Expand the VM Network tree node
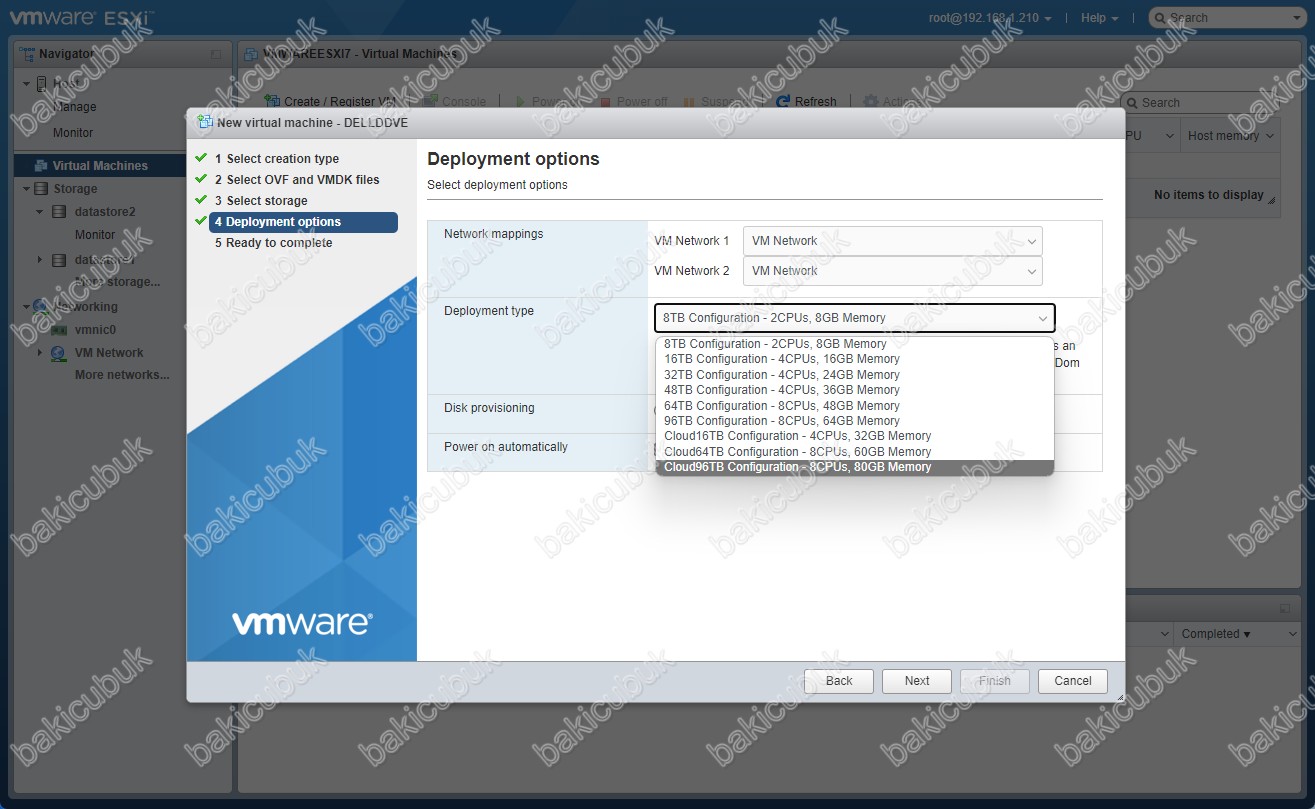Viewport: 1315px width, 809px height. click(x=40, y=353)
